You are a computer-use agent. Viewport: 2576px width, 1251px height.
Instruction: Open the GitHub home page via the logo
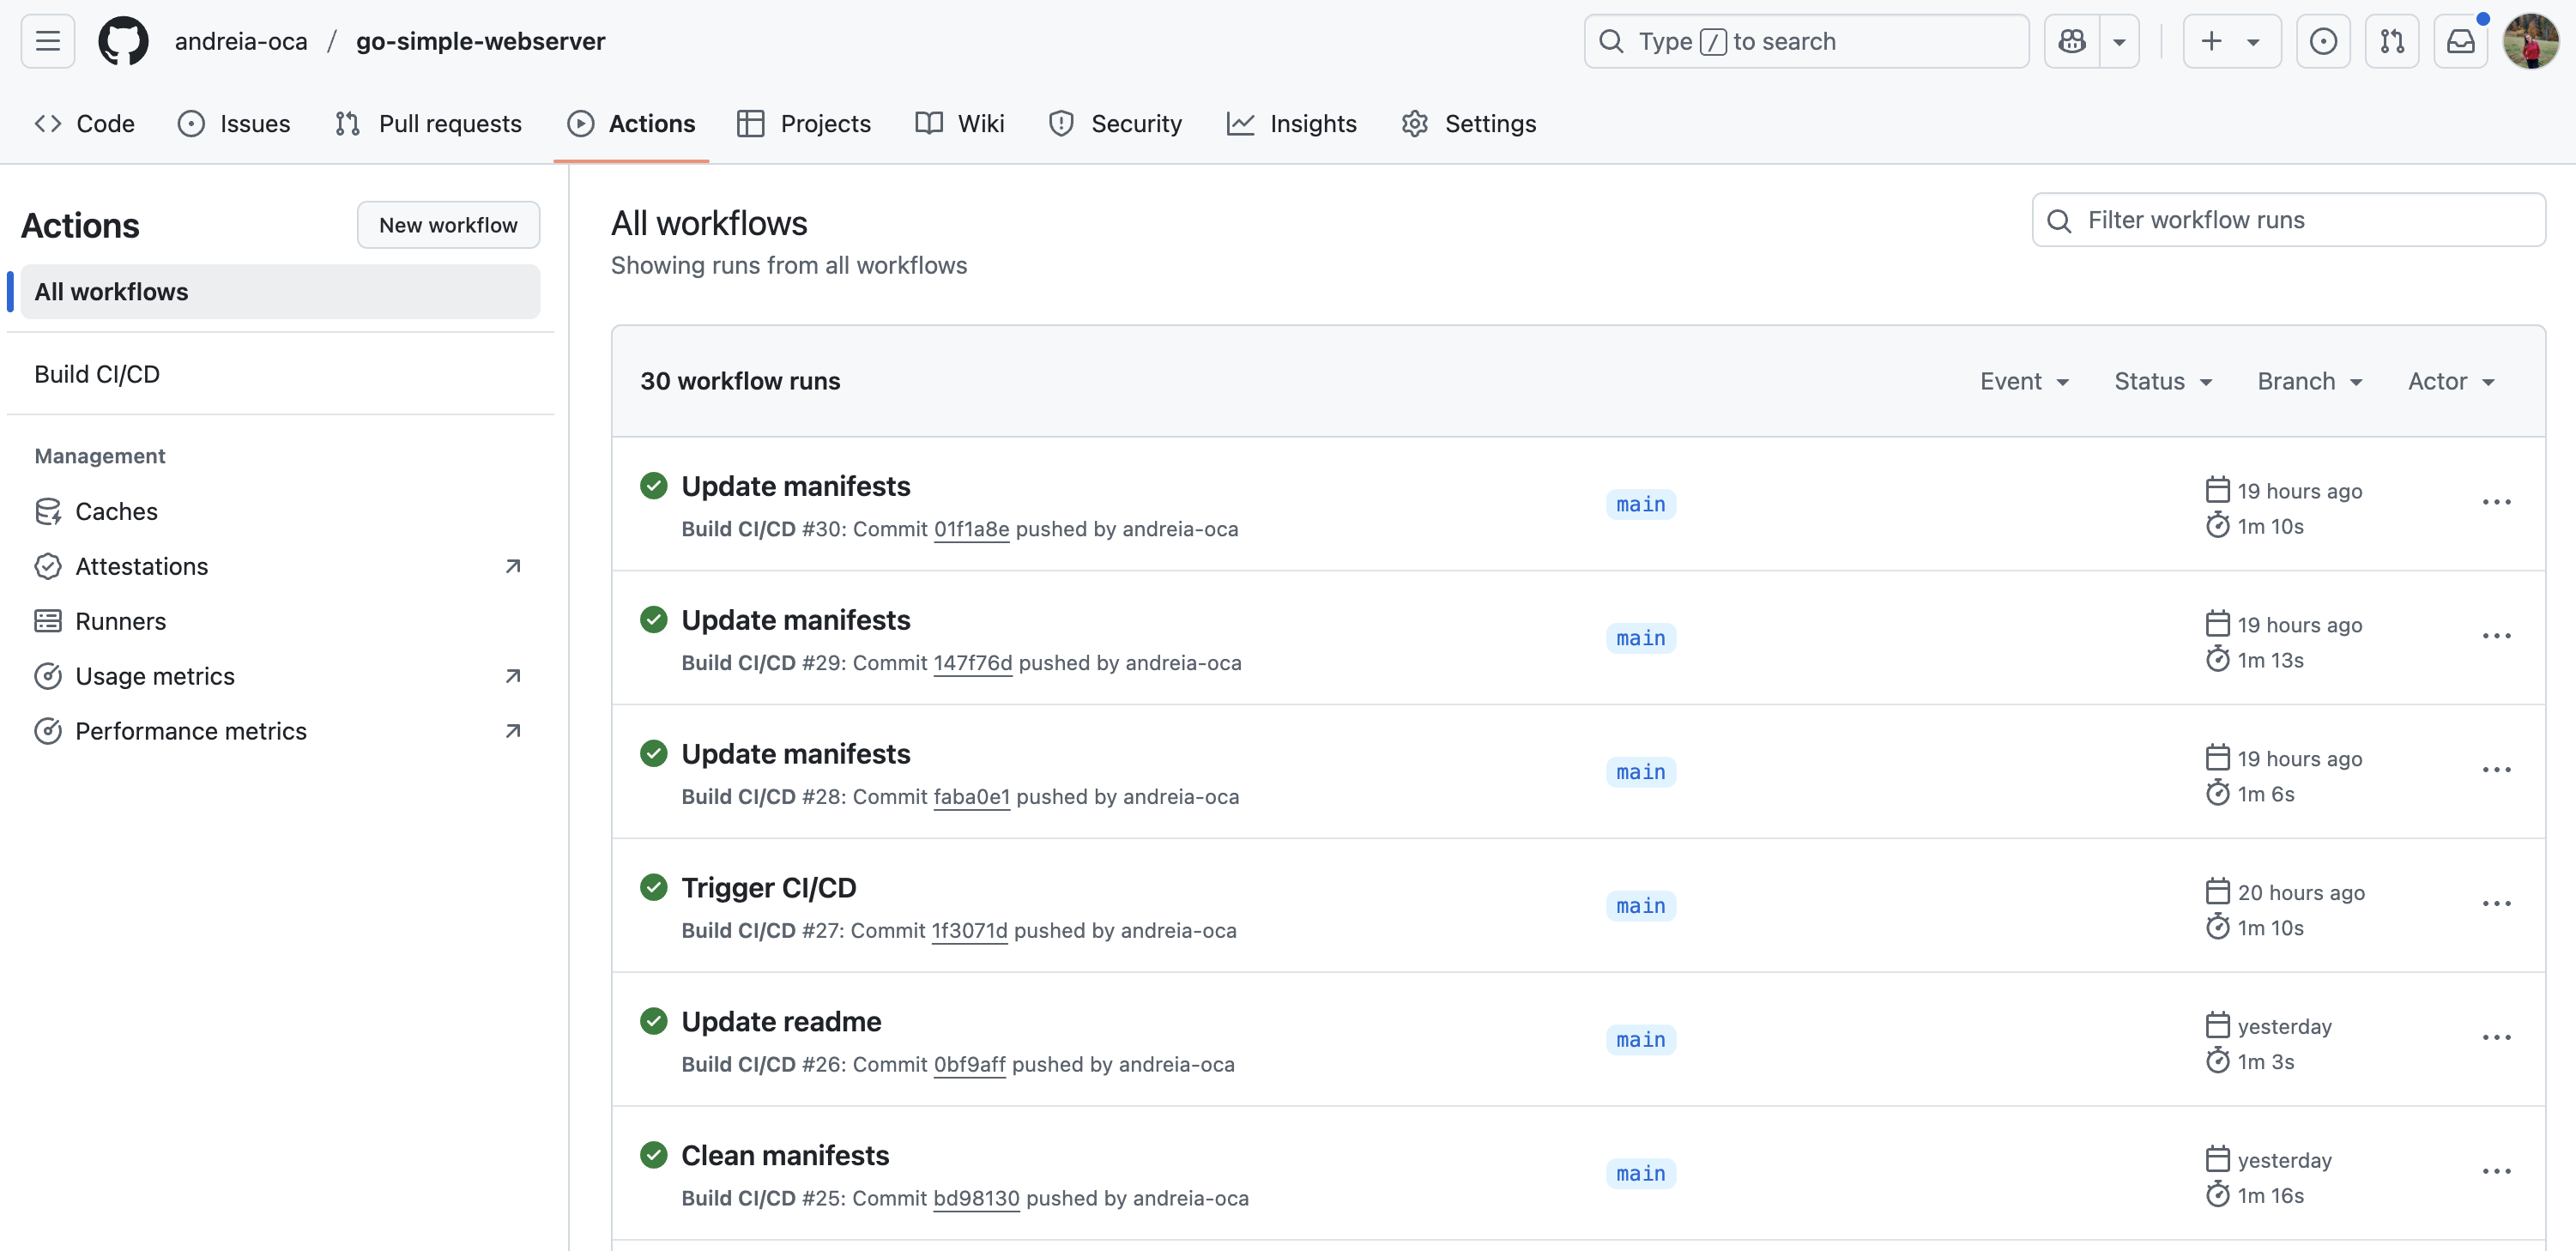[x=123, y=41]
